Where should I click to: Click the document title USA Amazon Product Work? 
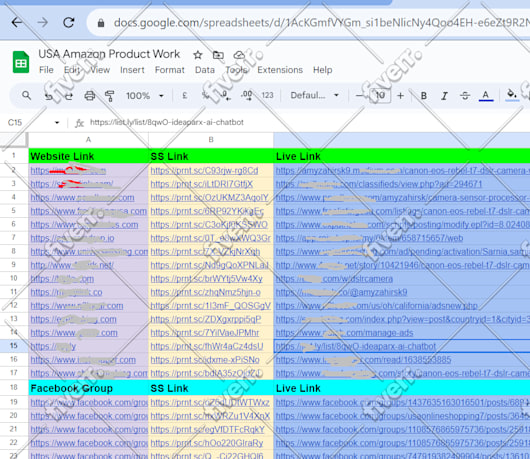pyautogui.click(x=109, y=54)
